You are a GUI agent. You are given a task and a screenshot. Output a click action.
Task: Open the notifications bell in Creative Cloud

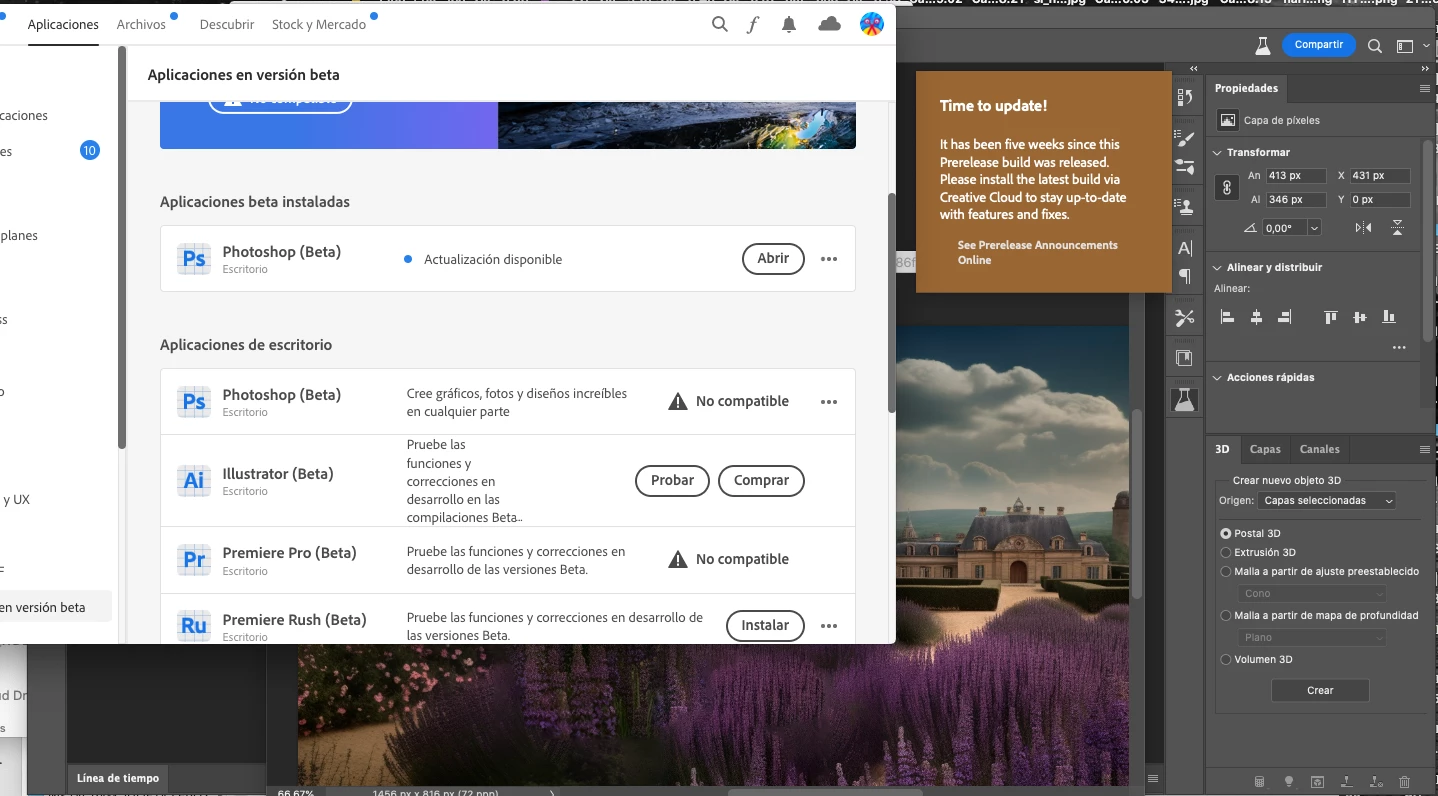point(789,25)
